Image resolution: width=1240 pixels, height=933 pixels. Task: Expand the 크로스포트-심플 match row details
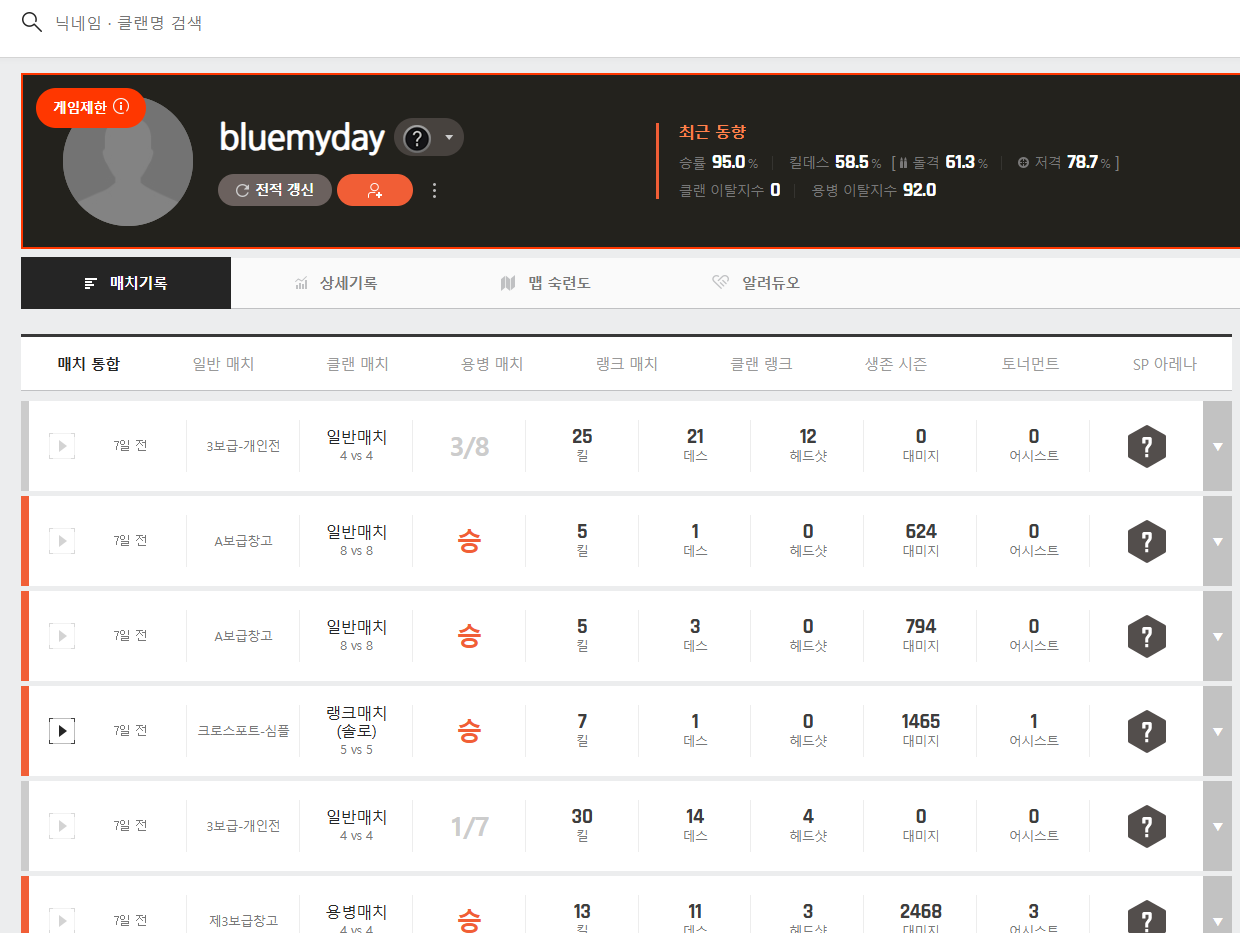click(1217, 731)
